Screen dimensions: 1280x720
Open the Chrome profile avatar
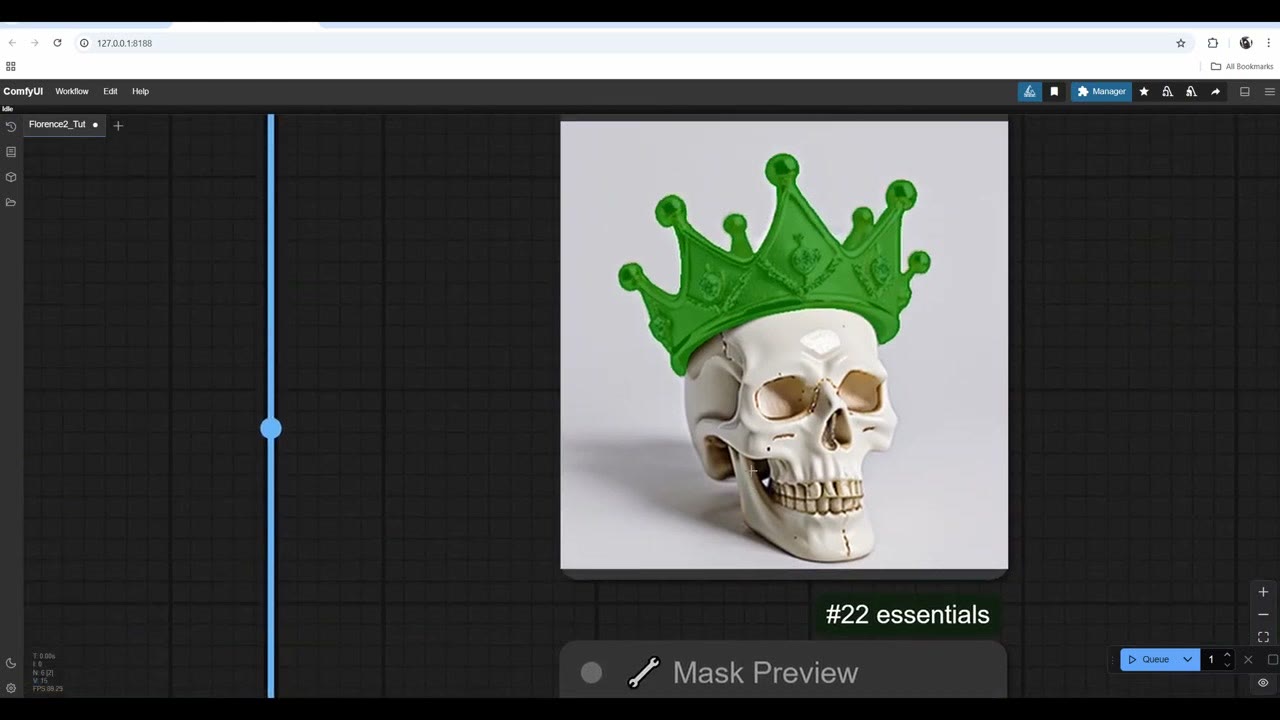coord(1246,43)
